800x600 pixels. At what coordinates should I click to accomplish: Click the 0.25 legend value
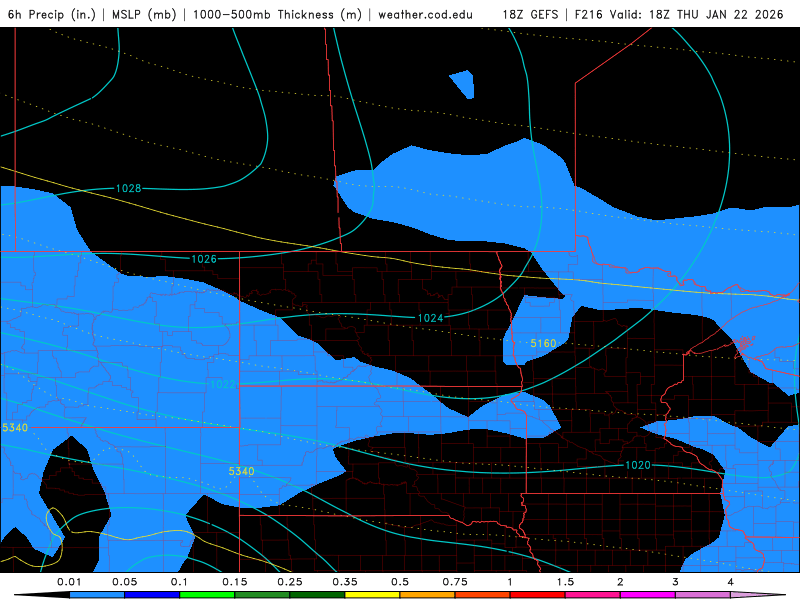tap(290, 582)
